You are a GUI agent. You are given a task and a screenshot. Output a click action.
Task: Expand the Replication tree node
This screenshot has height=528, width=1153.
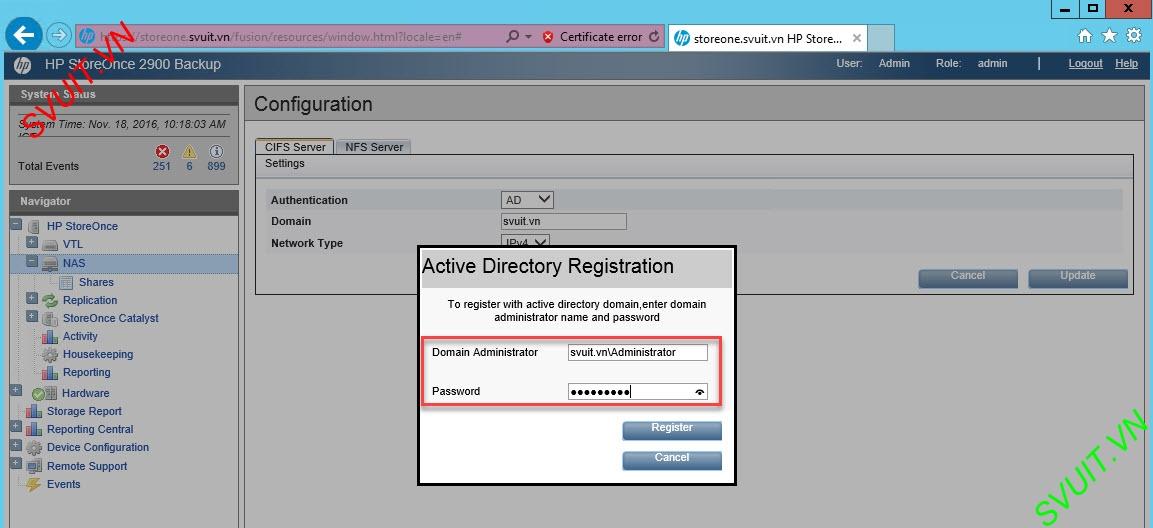pyautogui.click(x=32, y=298)
